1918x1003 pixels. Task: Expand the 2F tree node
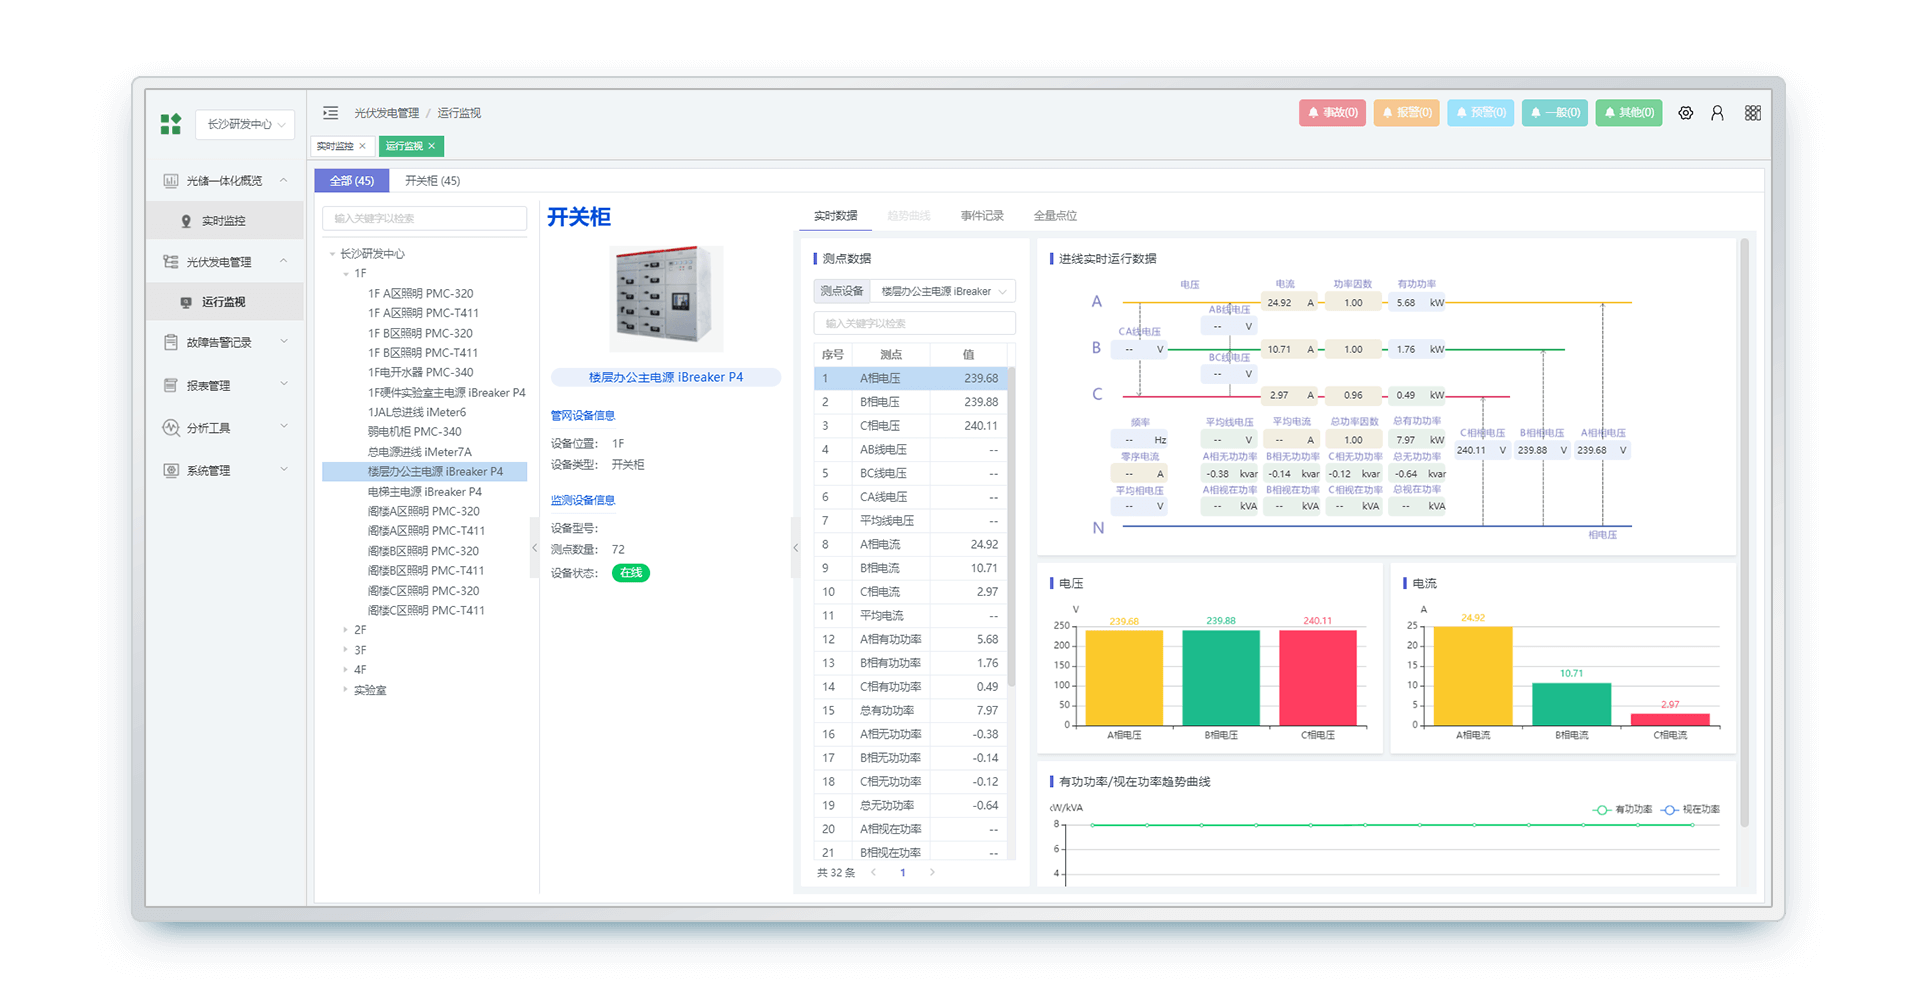346,631
